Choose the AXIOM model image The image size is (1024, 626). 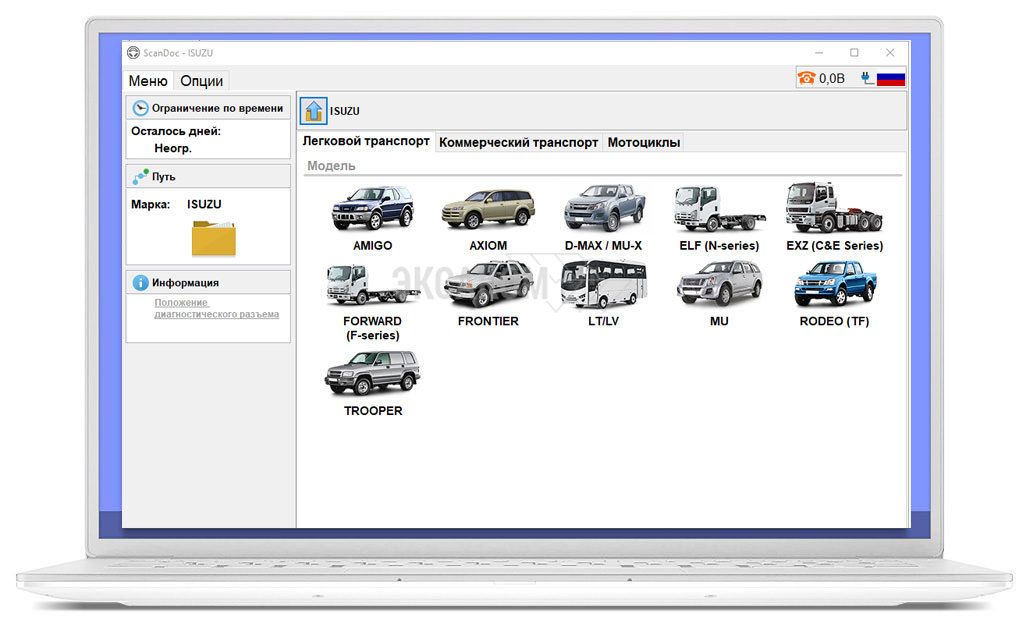tap(488, 209)
